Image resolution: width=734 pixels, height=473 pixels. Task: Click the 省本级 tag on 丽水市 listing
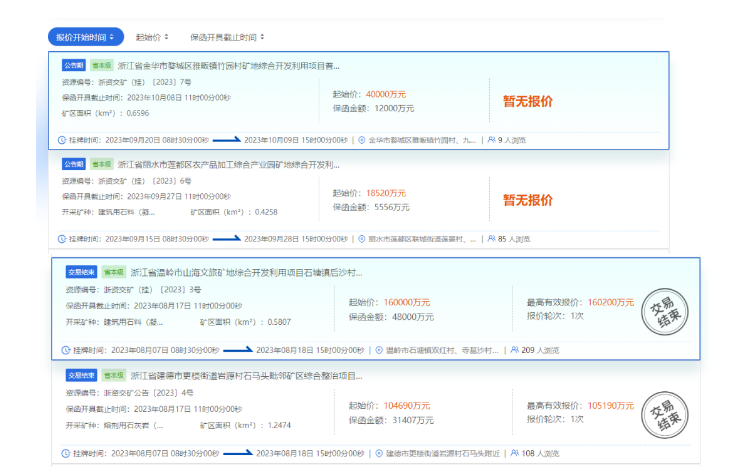[x=102, y=164]
